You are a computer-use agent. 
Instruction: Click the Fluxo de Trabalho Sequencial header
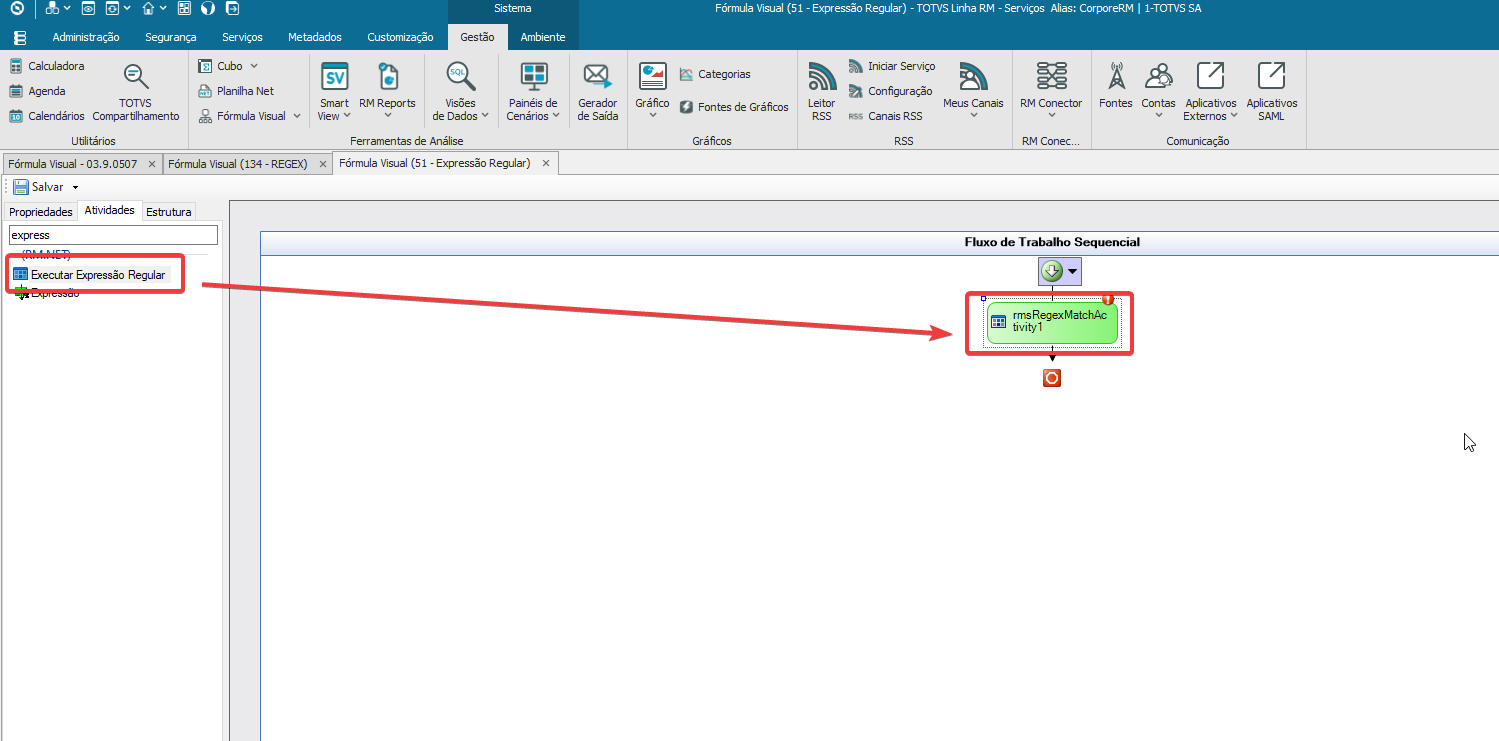(x=1052, y=242)
